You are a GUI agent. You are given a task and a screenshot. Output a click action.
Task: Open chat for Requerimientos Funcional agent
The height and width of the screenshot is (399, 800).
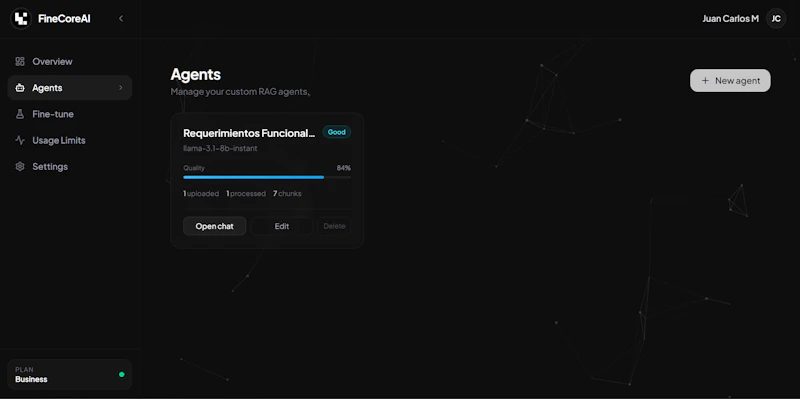click(214, 227)
